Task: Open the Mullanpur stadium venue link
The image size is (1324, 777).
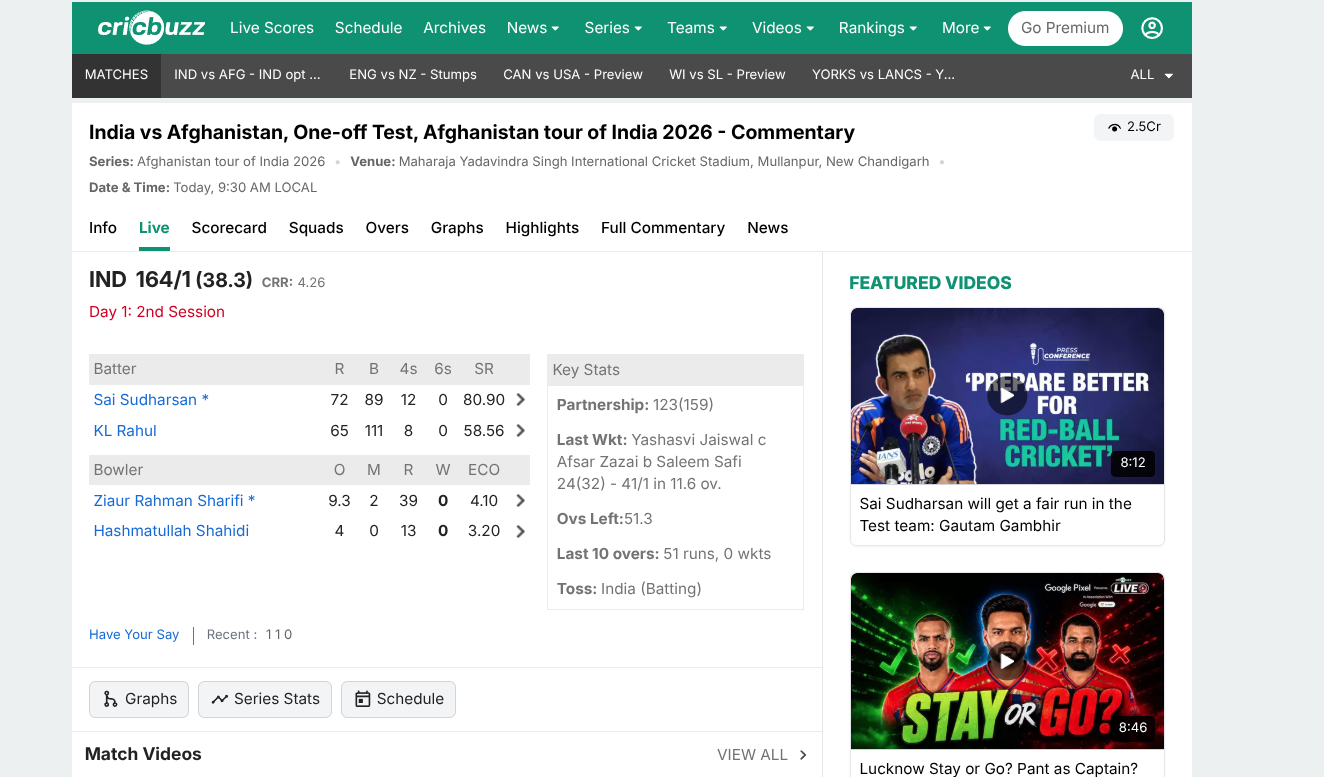Action: tap(664, 162)
